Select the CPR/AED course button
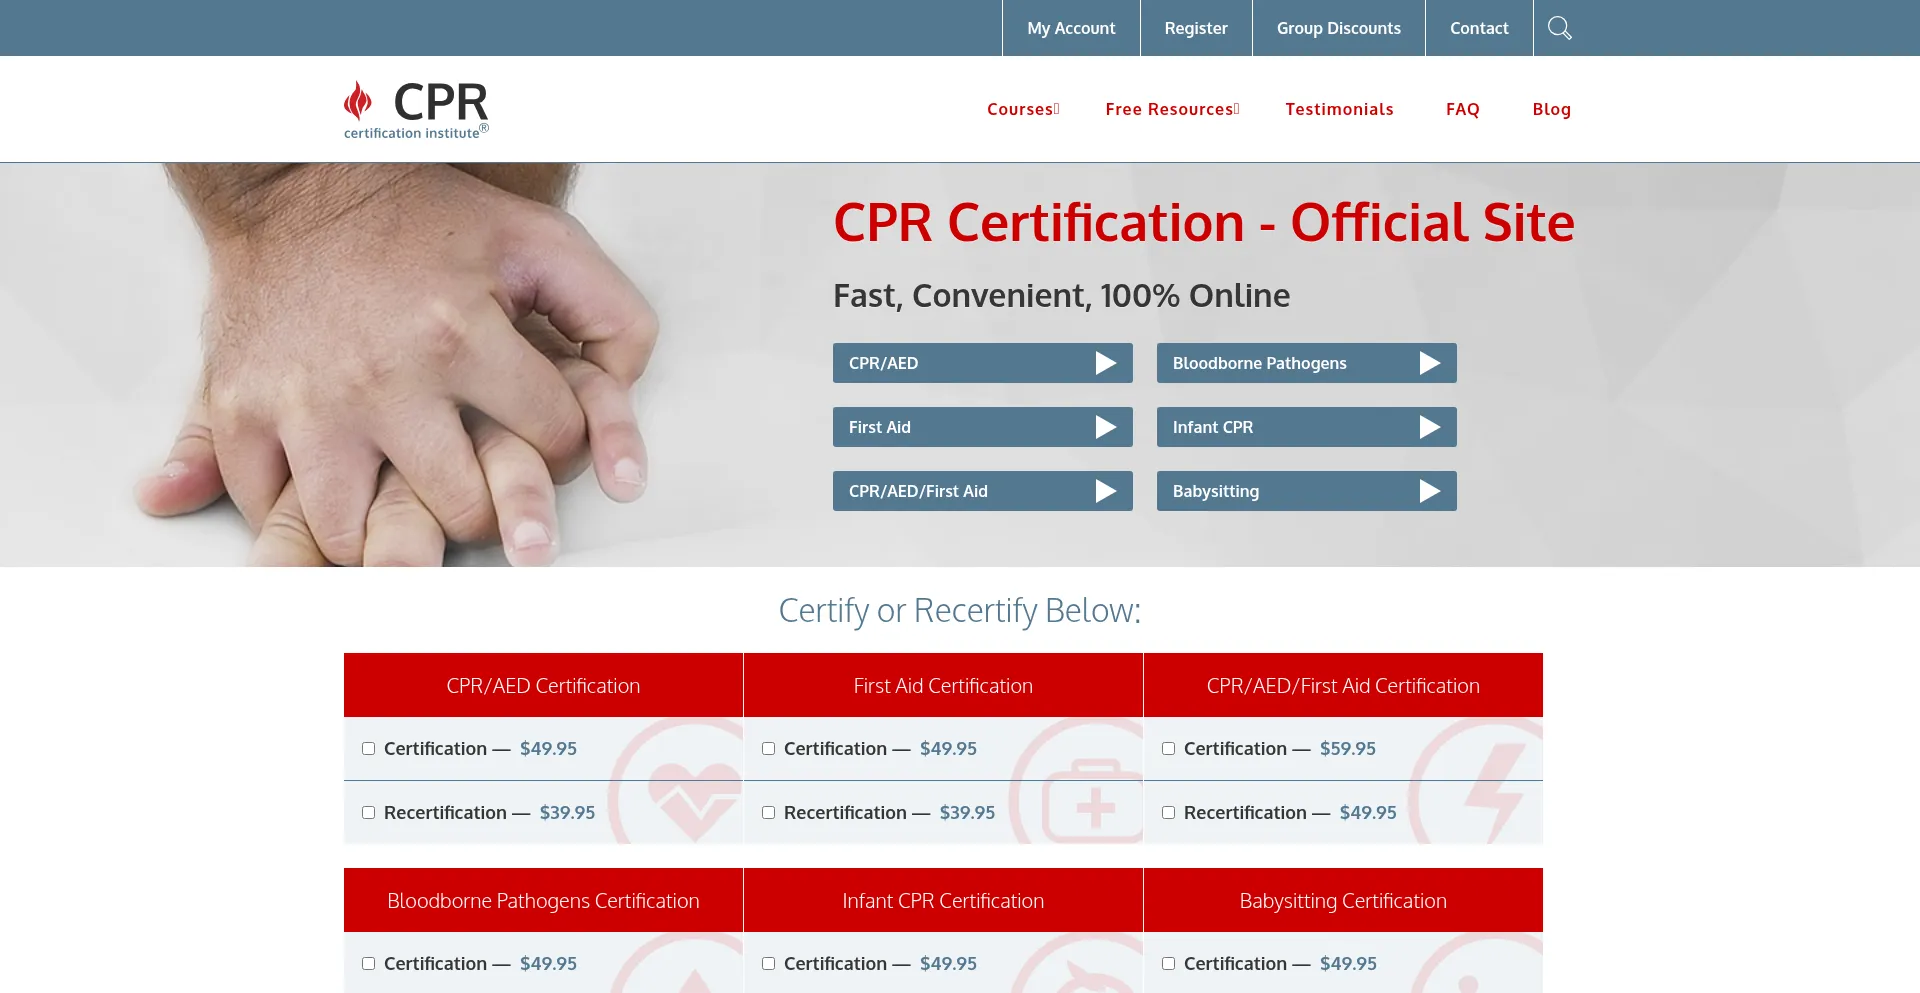 coord(983,363)
